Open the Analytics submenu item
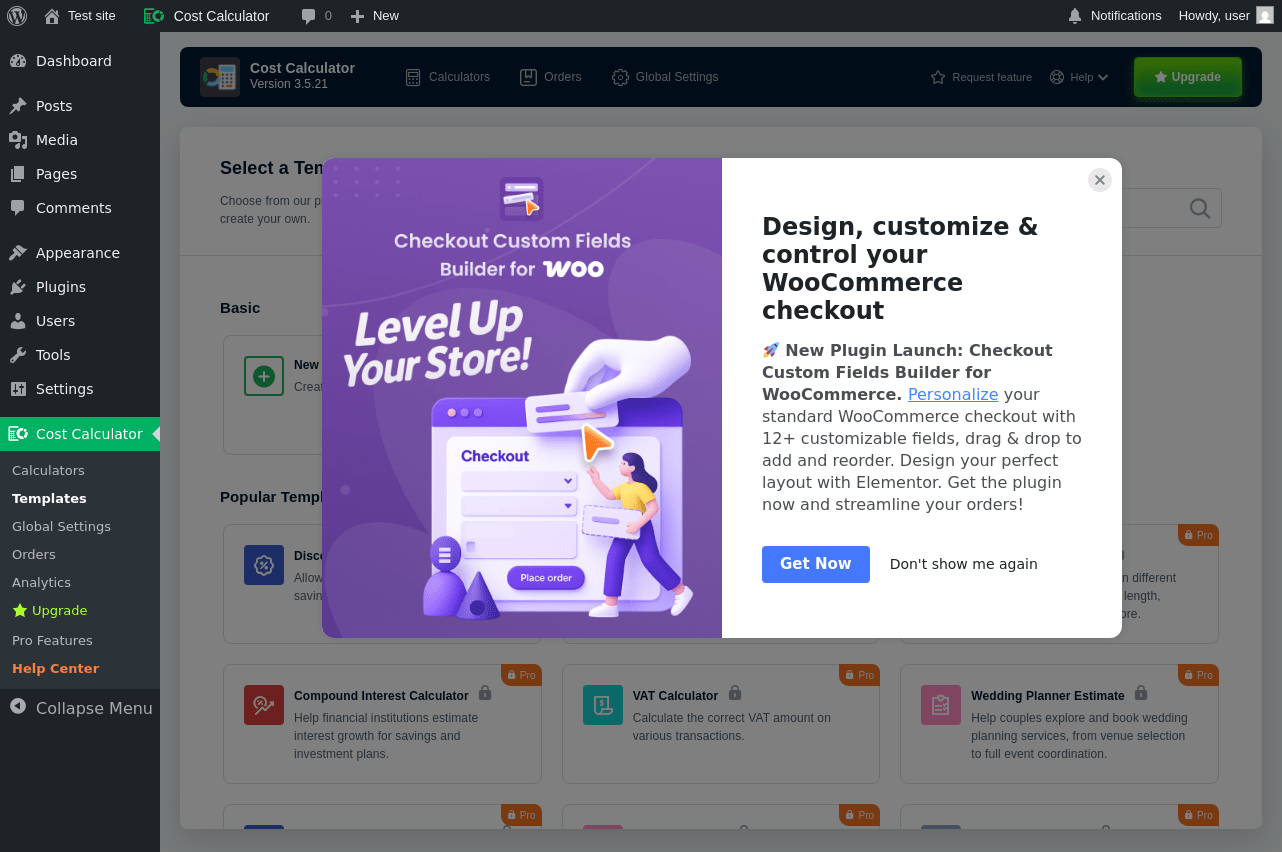 pos(41,582)
